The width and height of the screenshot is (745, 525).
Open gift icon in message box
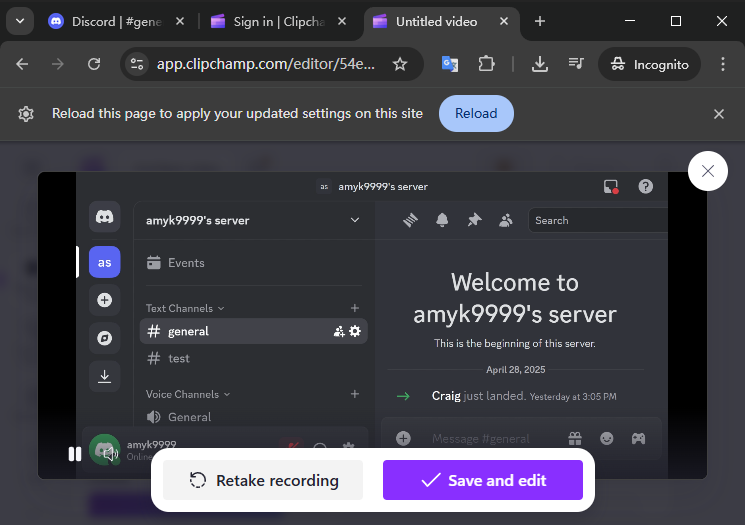click(x=575, y=439)
